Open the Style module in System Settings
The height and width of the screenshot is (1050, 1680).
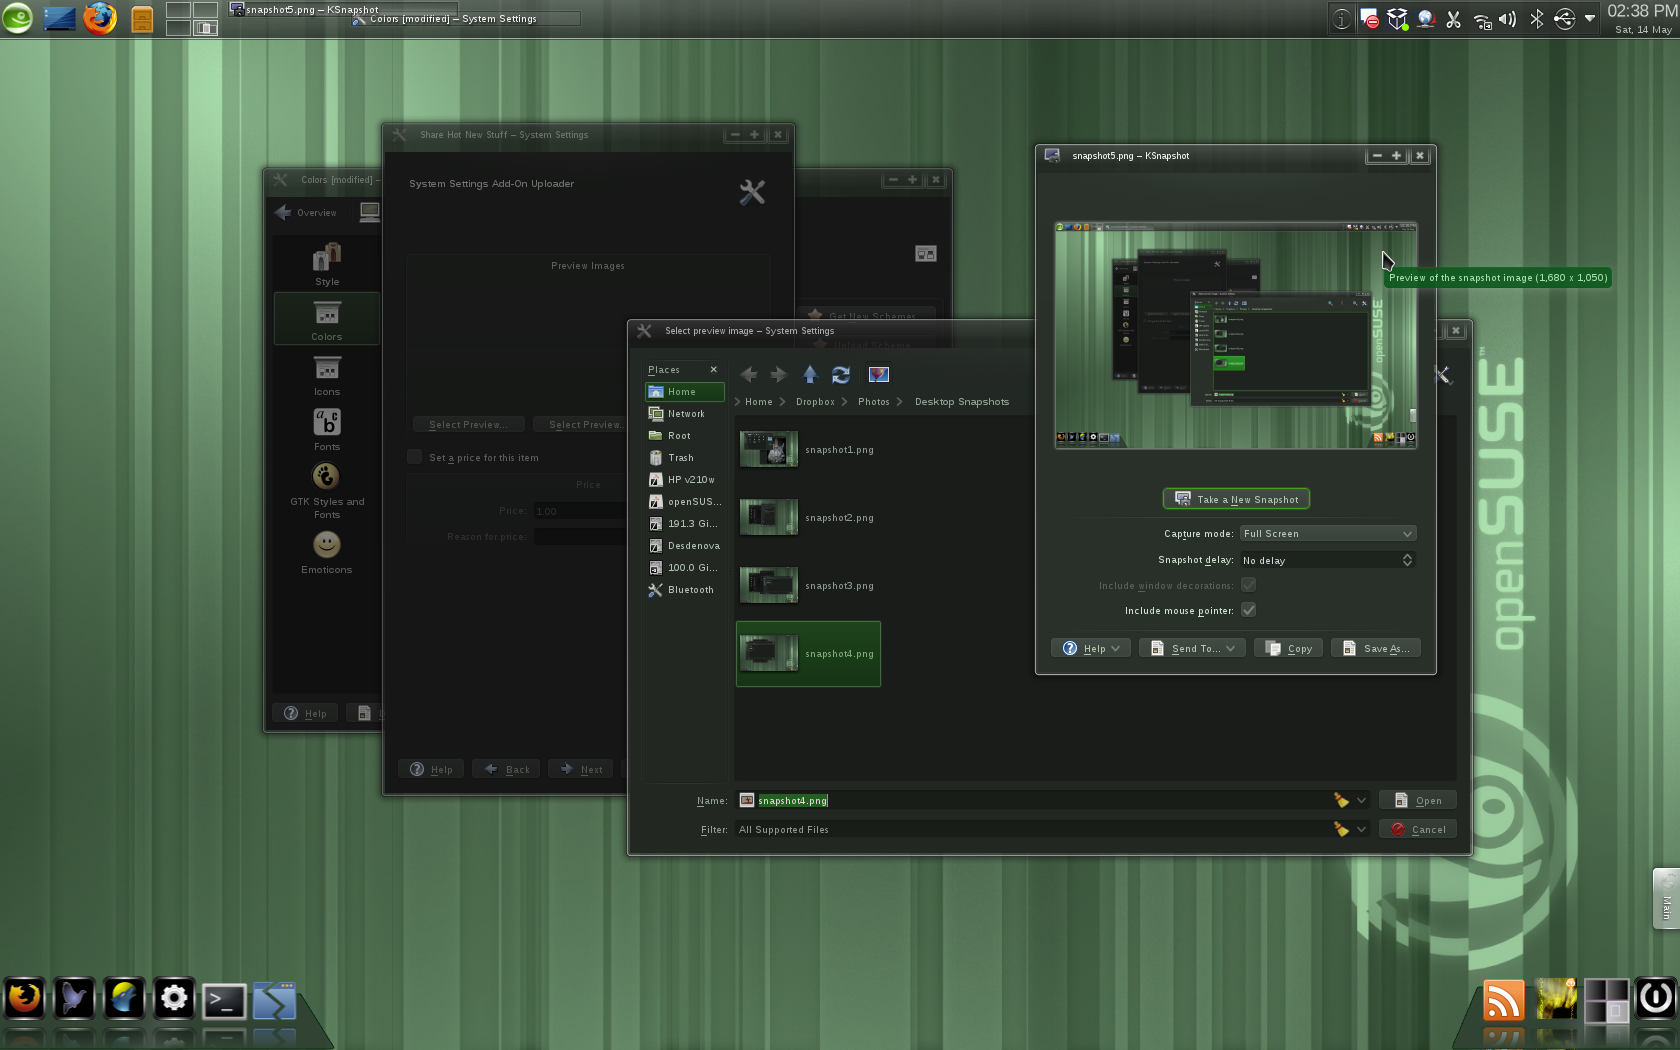(x=327, y=265)
